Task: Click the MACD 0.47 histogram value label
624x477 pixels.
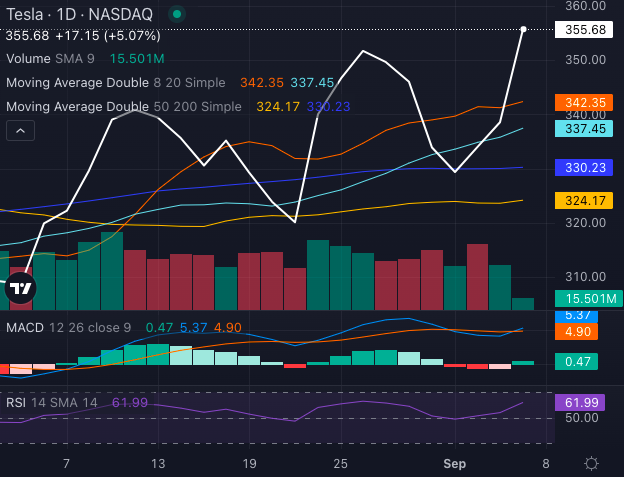Action: tap(585, 362)
